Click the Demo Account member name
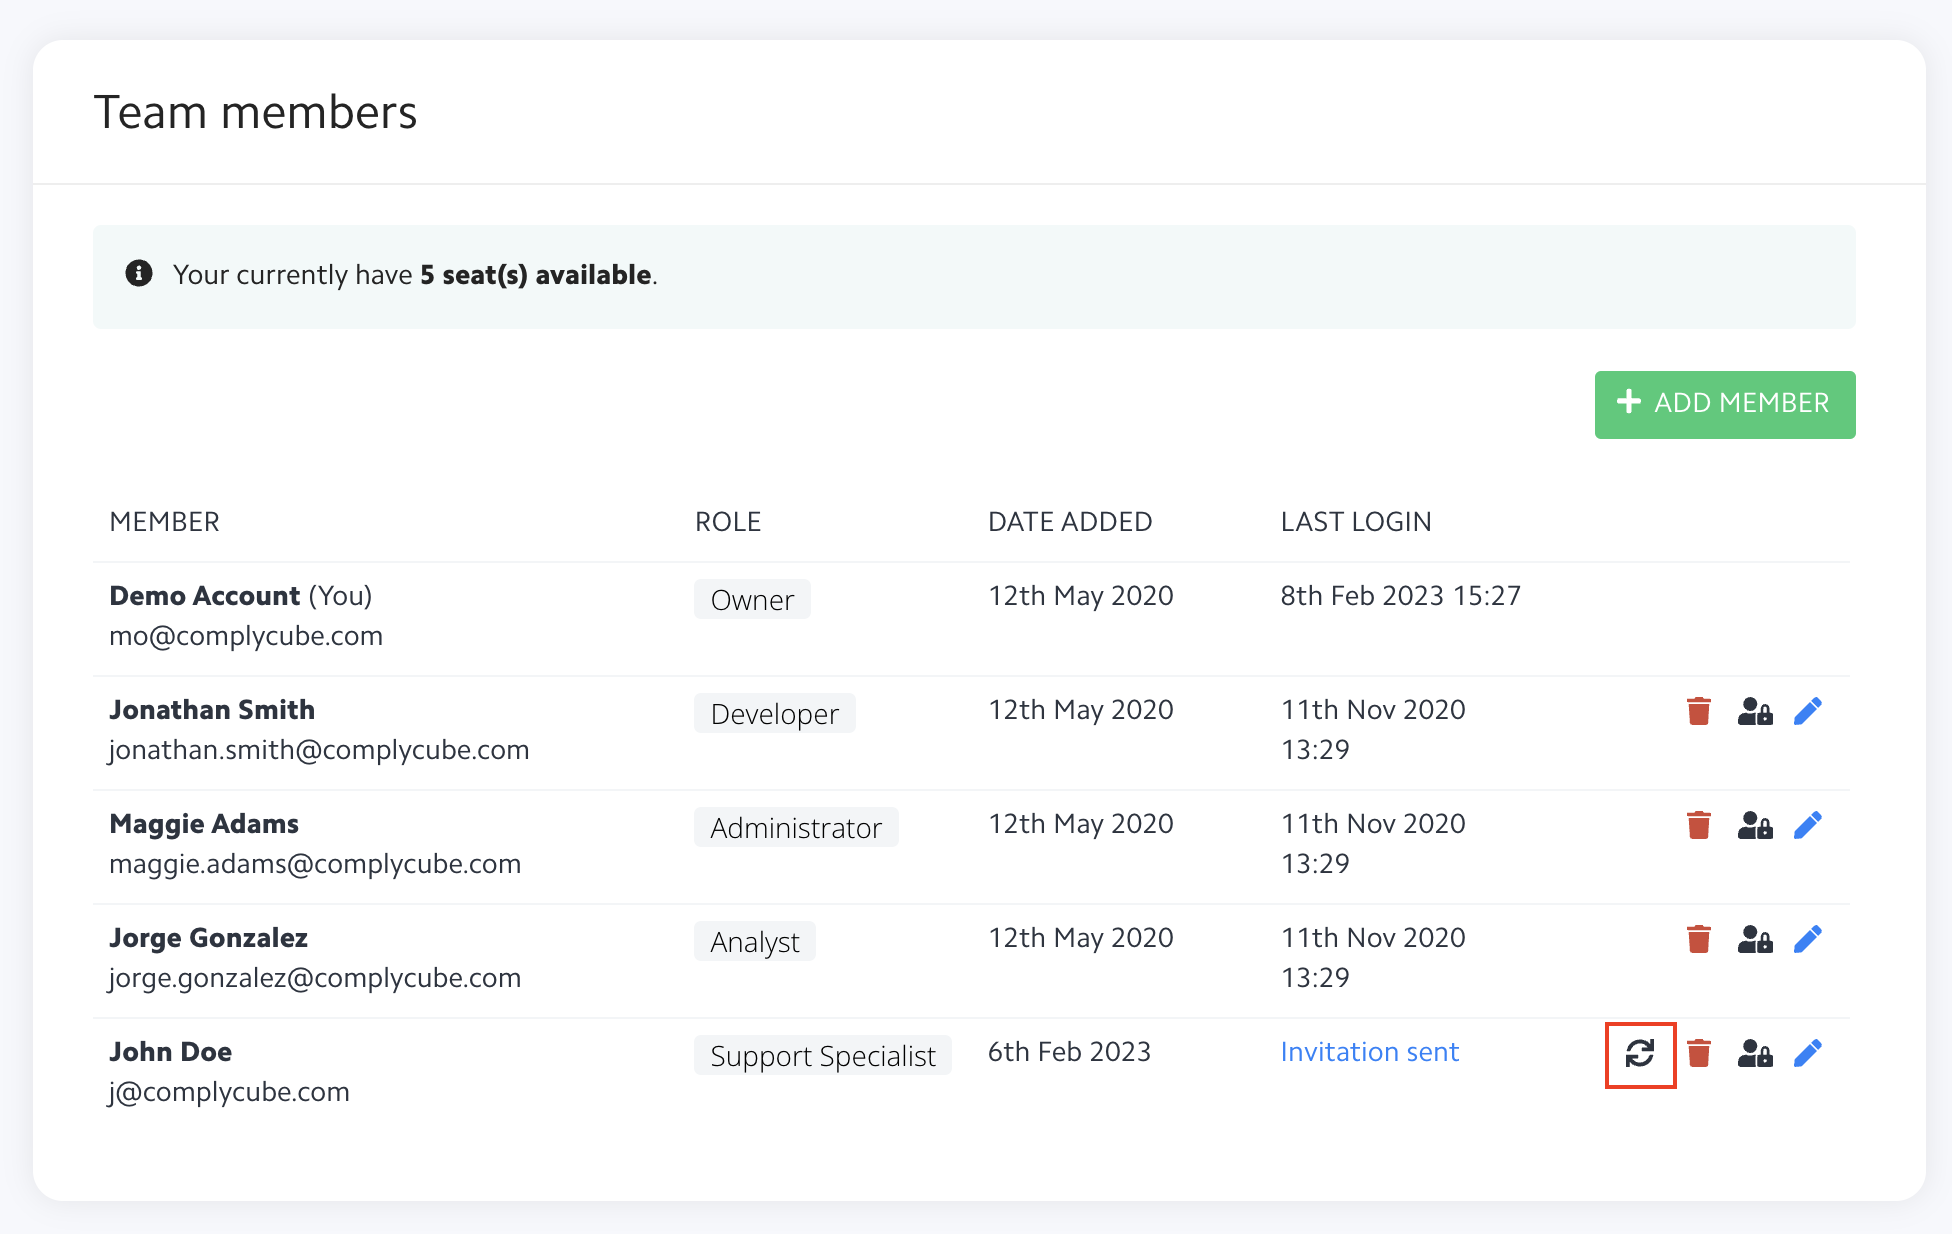The image size is (1952, 1234). tap(204, 596)
